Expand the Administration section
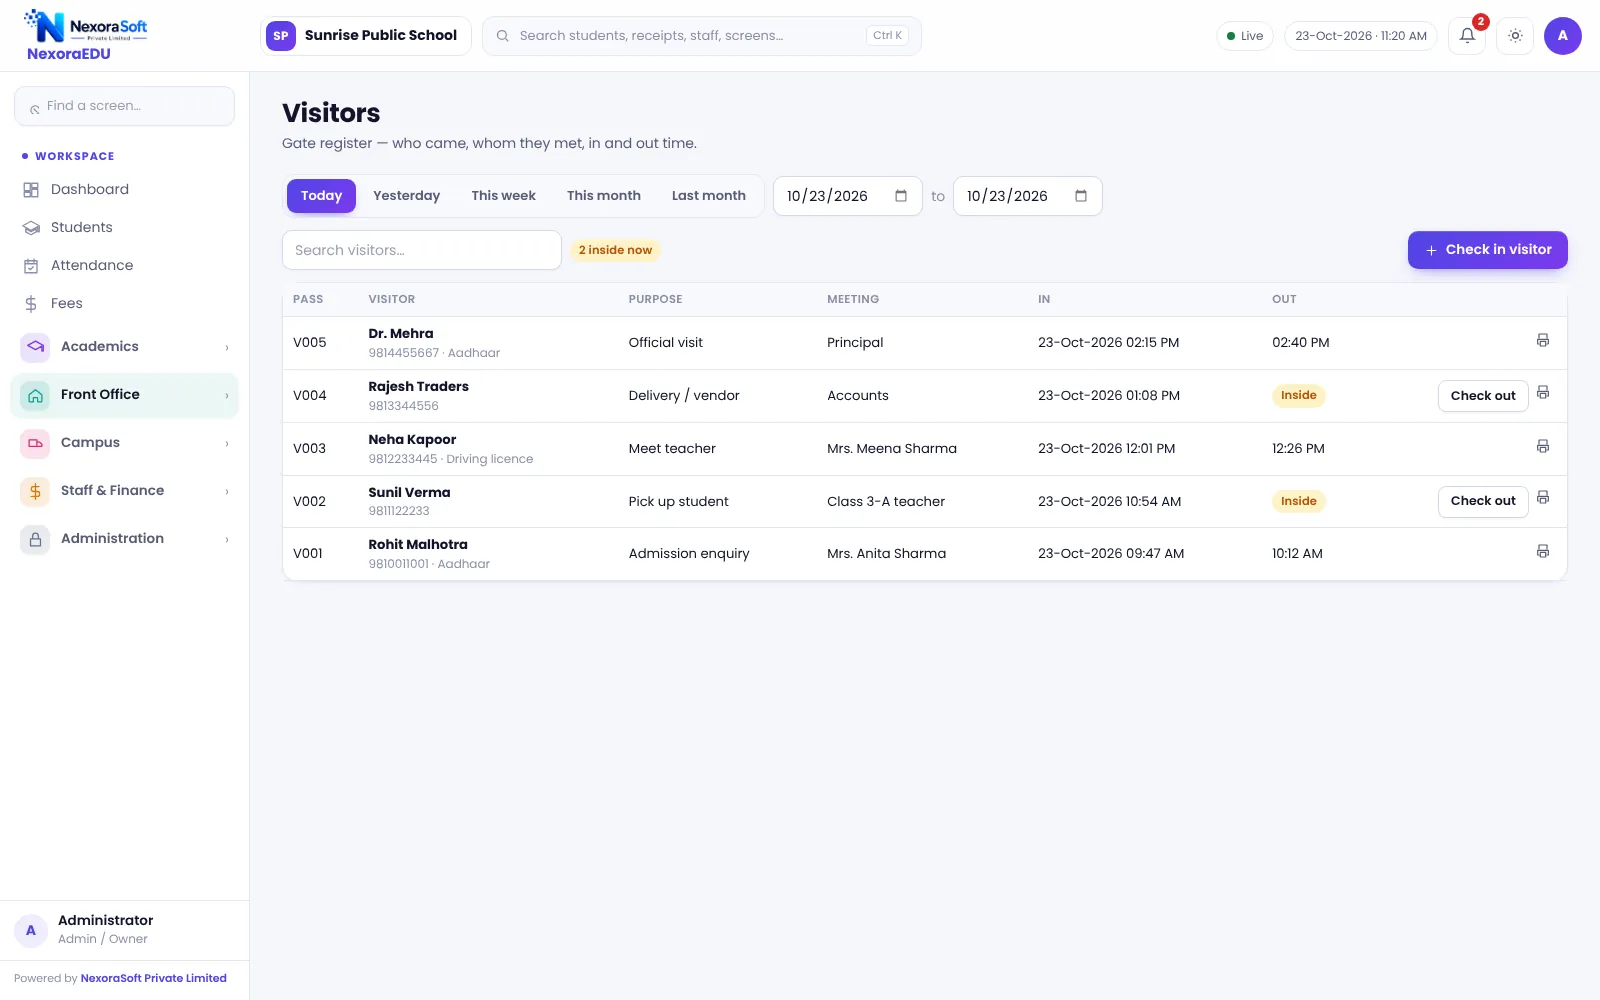Viewport: 1600px width, 1000px height. pyautogui.click(x=124, y=539)
